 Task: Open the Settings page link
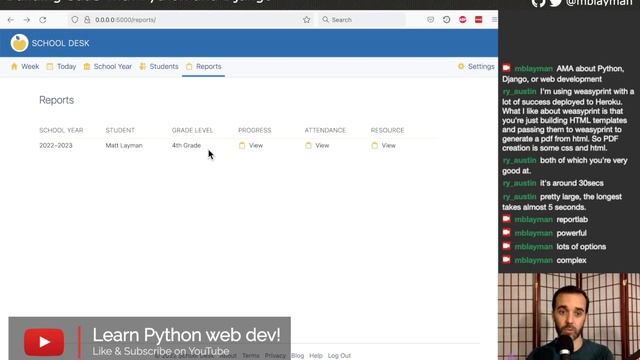click(x=476, y=66)
